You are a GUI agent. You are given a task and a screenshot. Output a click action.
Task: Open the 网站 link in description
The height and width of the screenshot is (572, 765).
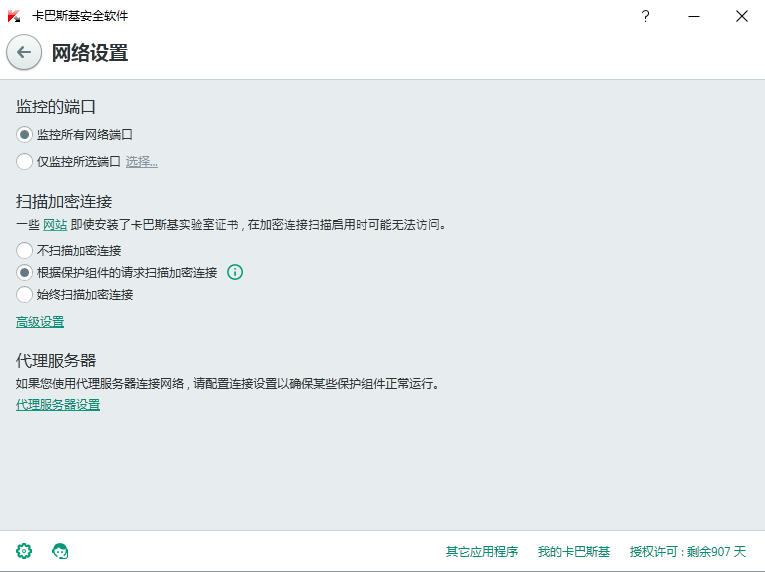coord(55,225)
